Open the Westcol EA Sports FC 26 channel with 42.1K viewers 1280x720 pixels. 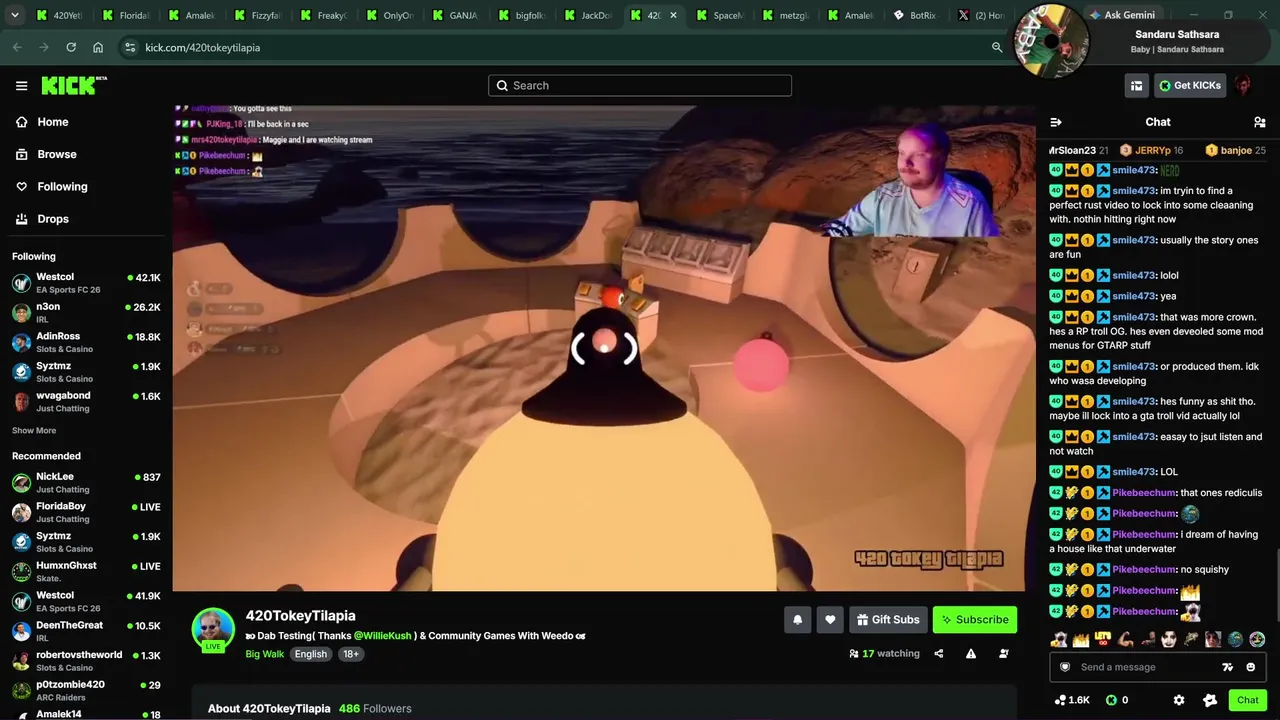pos(86,283)
